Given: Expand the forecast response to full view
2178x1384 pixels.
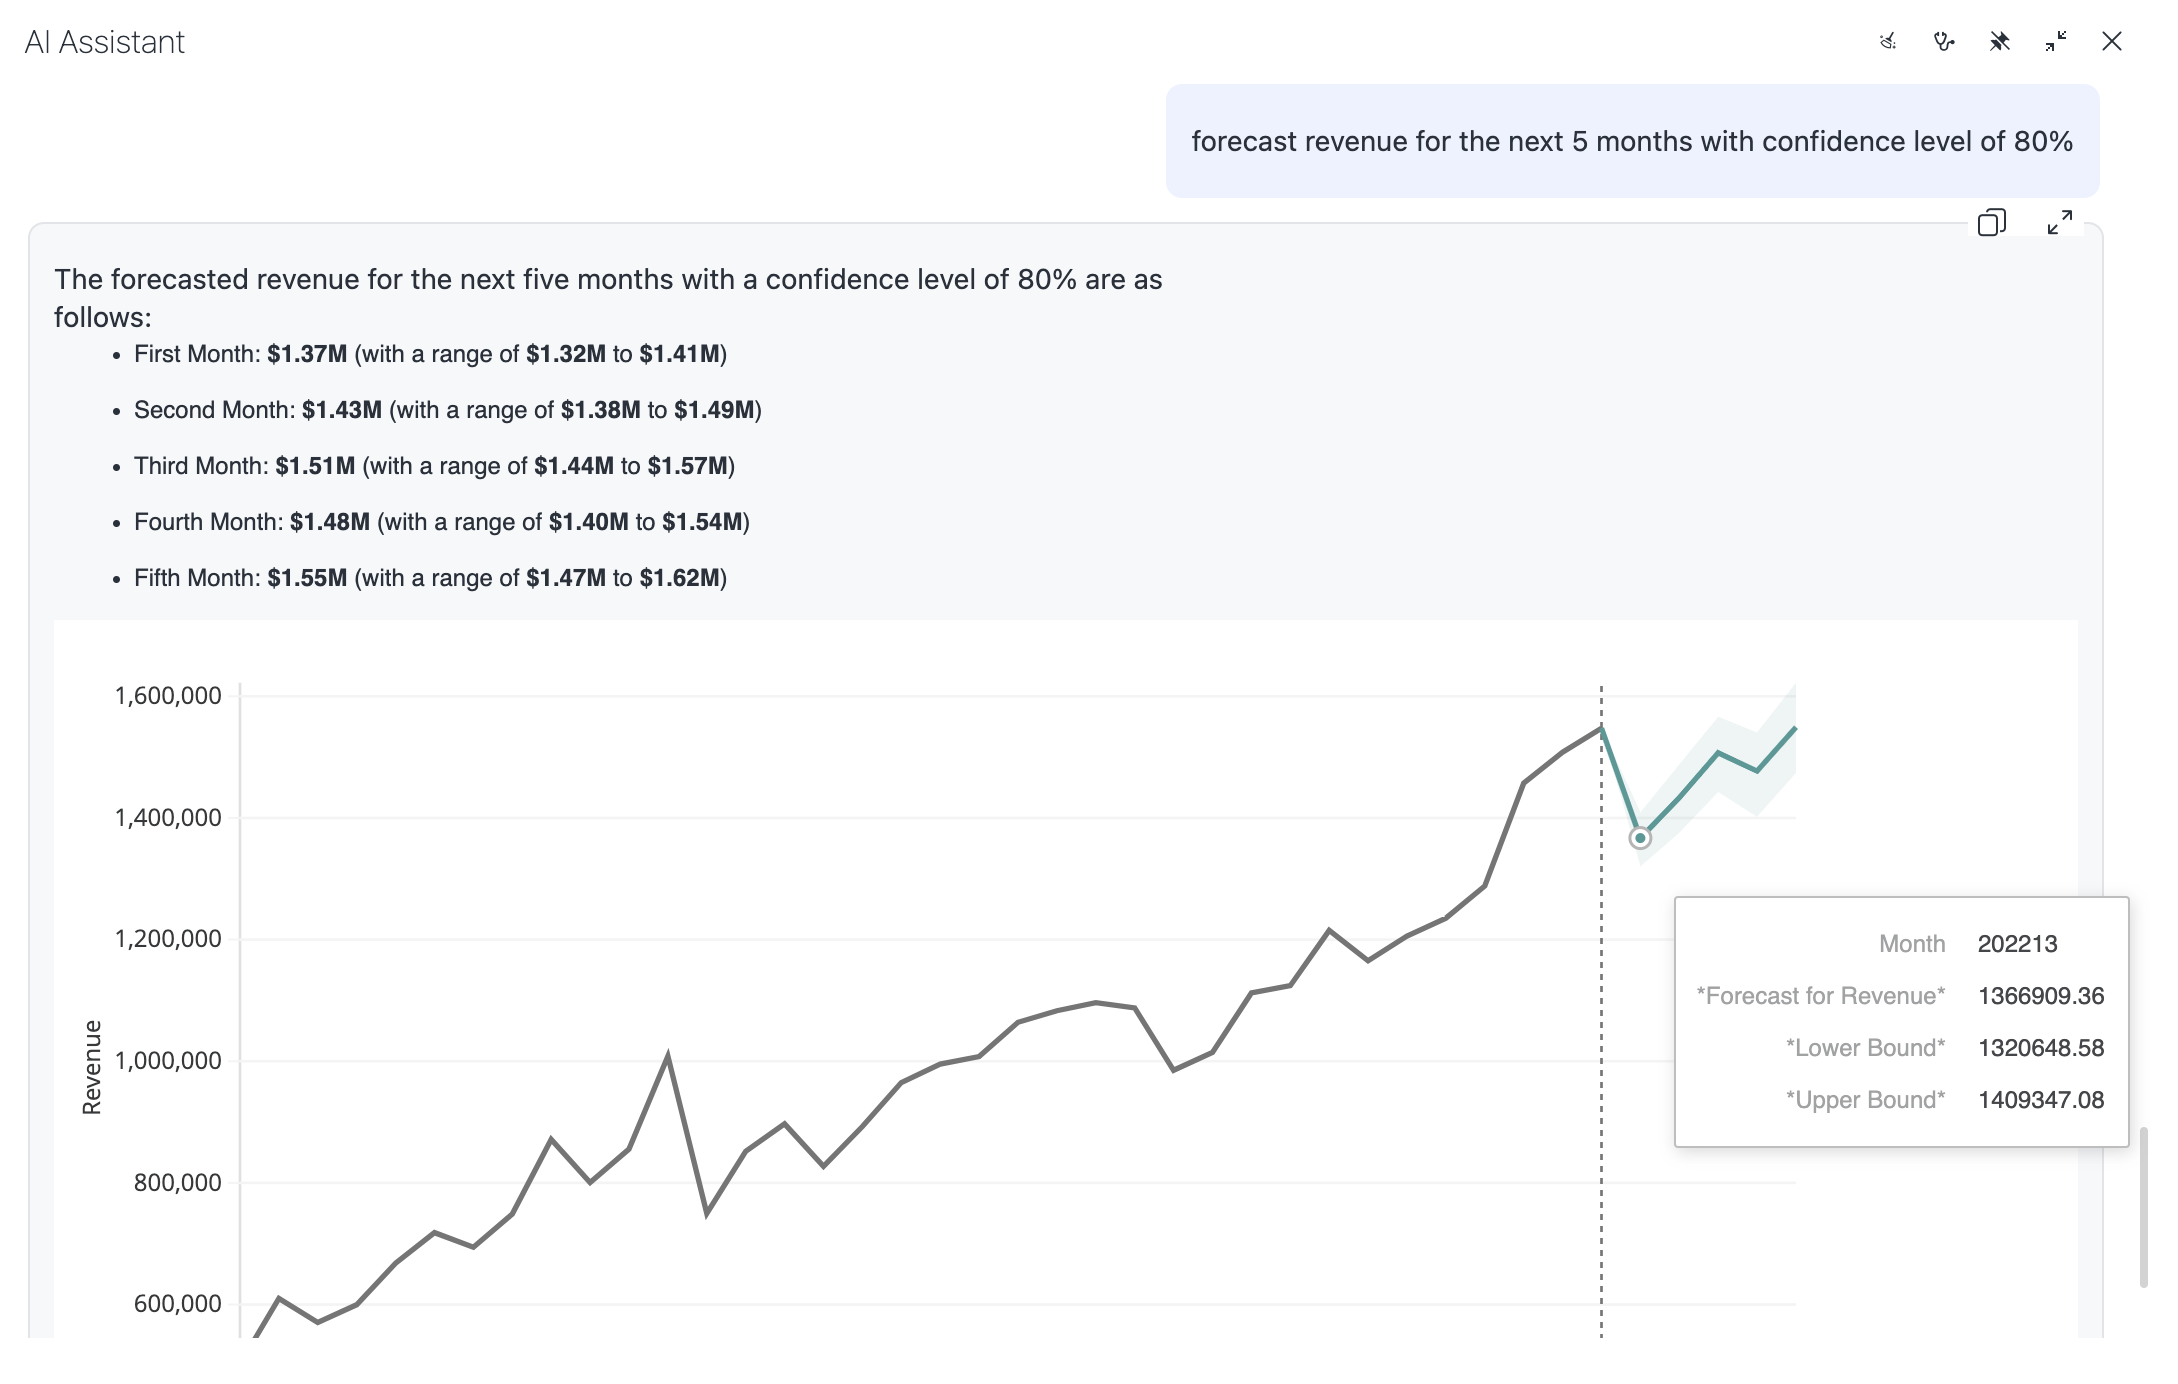Looking at the screenshot, I should [x=2060, y=222].
